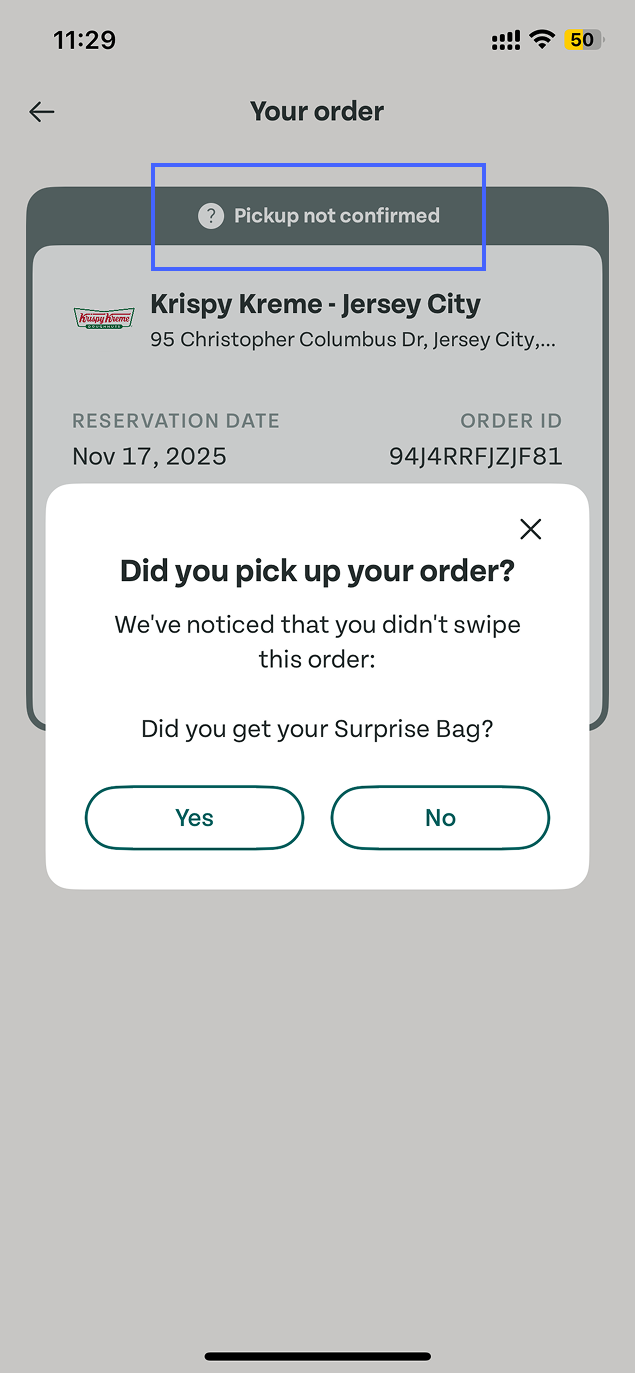Tap the back arrow icon

click(x=42, y=112)
